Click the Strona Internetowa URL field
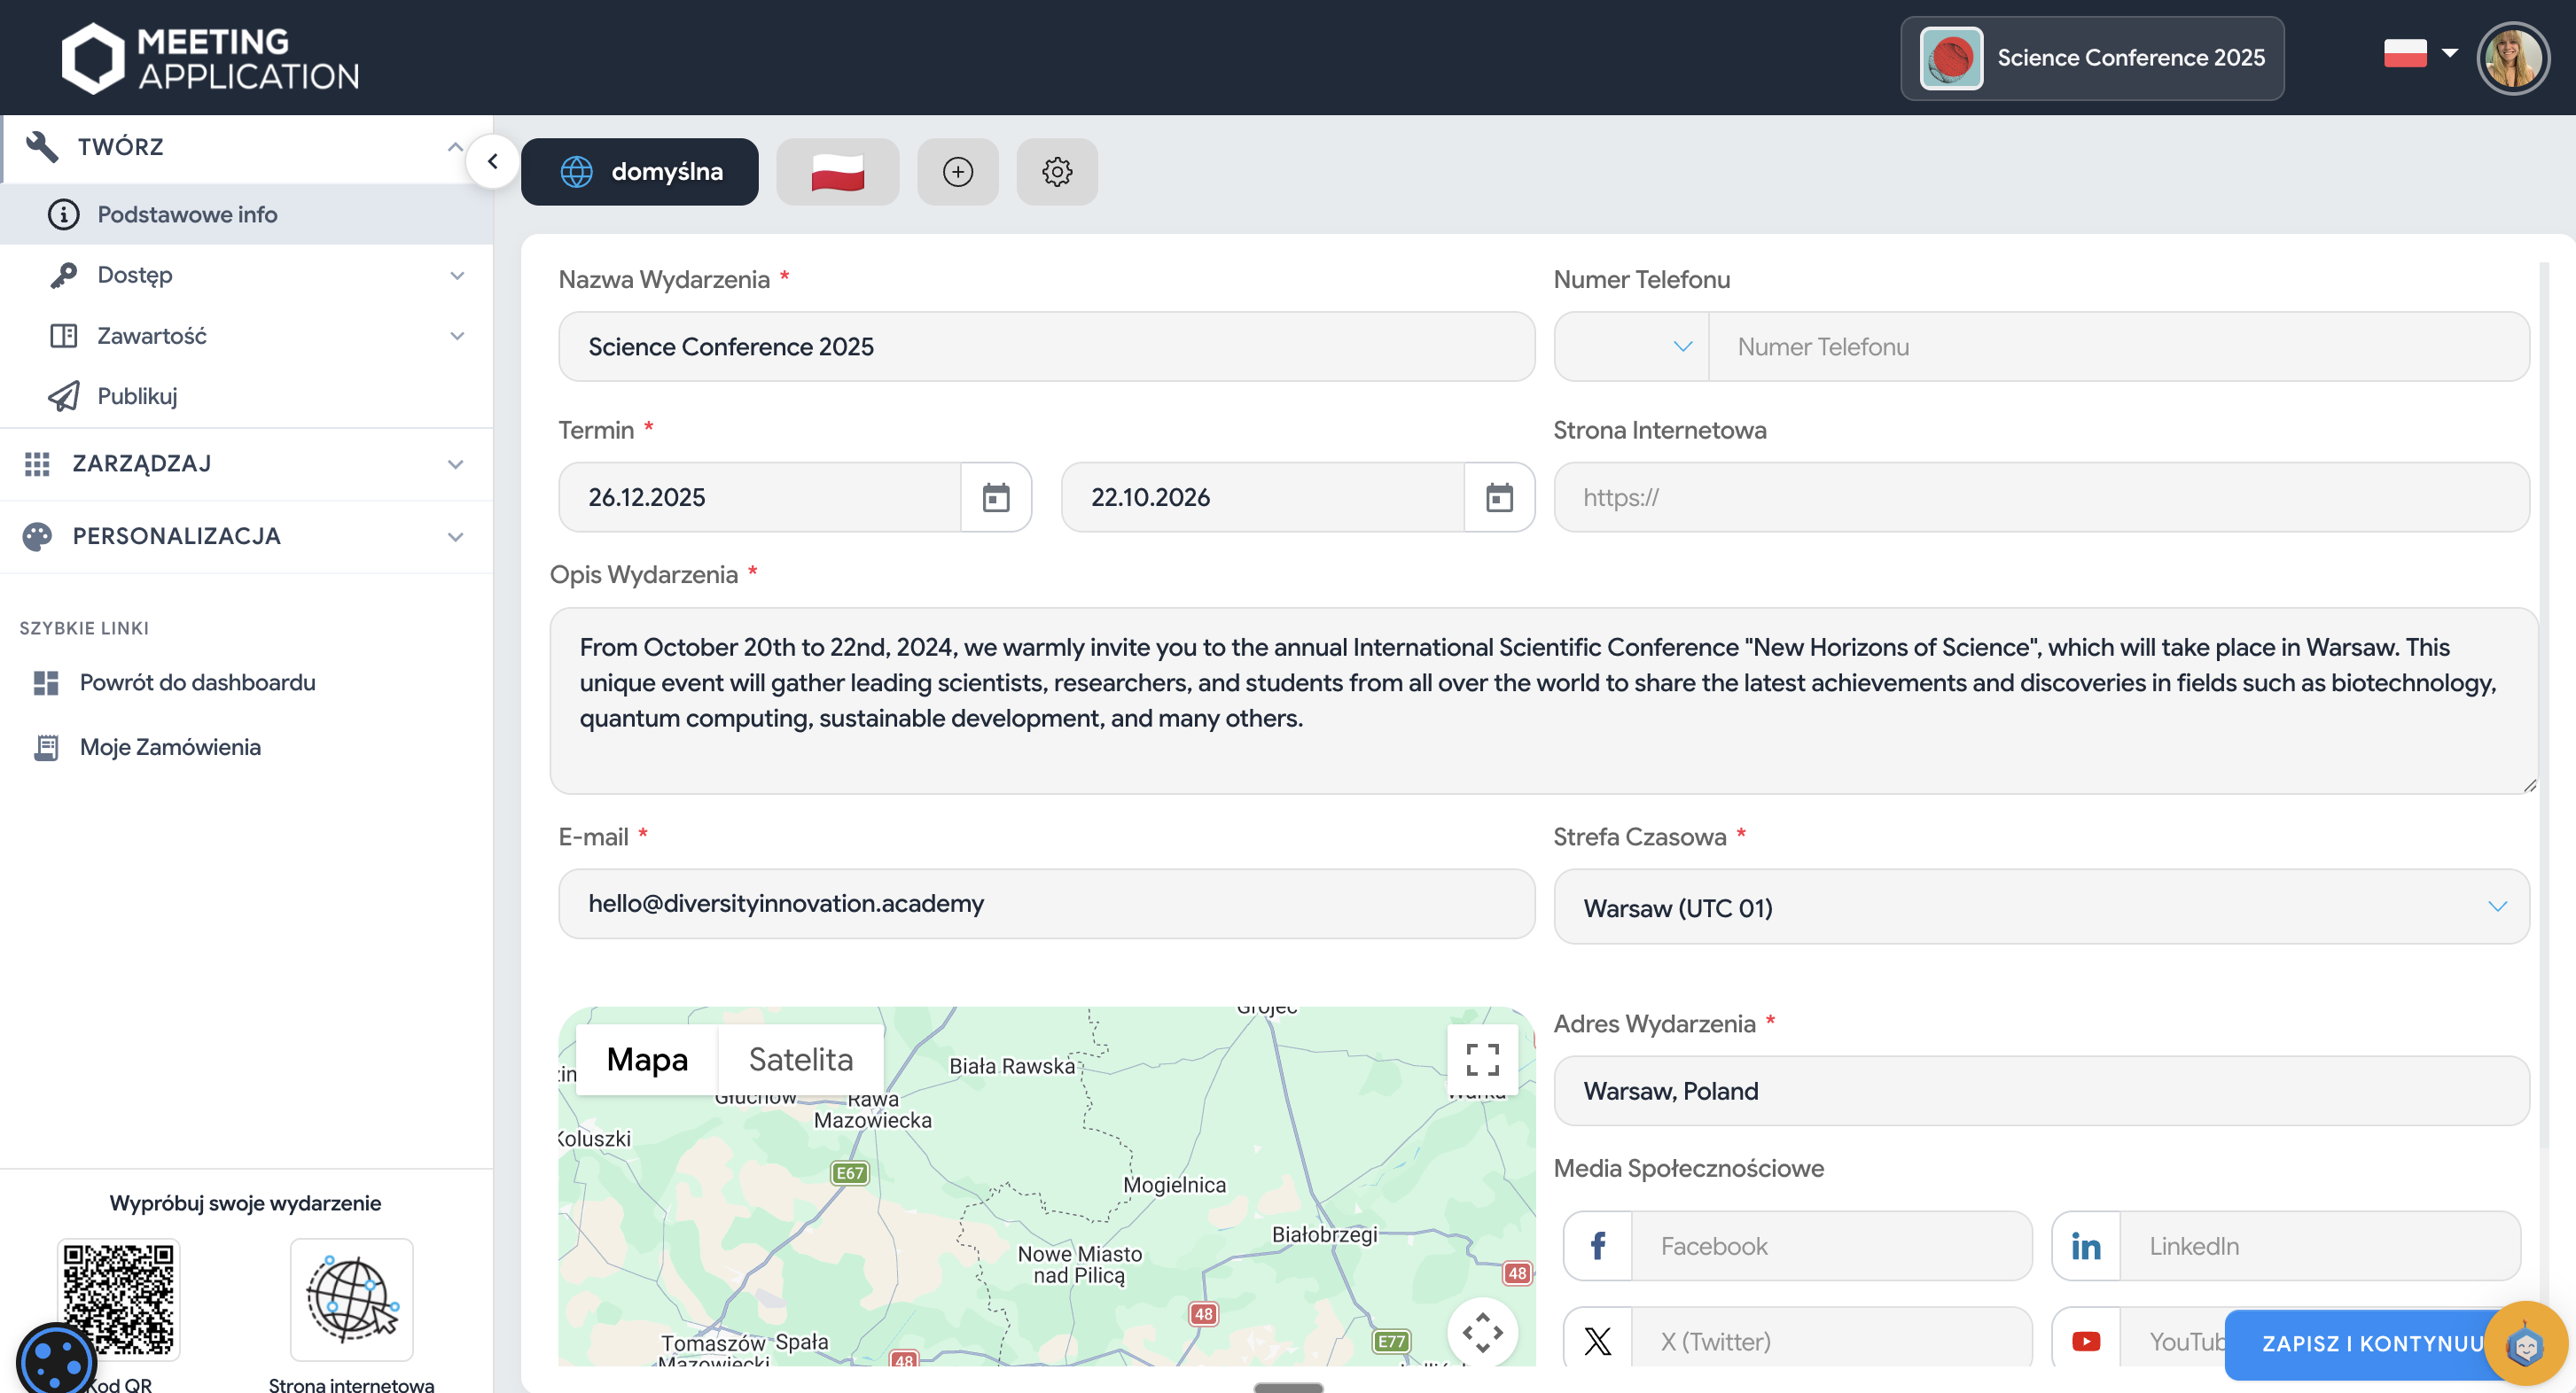2576x1393 pixels. pyautogui.click(x=2040, y=497)
